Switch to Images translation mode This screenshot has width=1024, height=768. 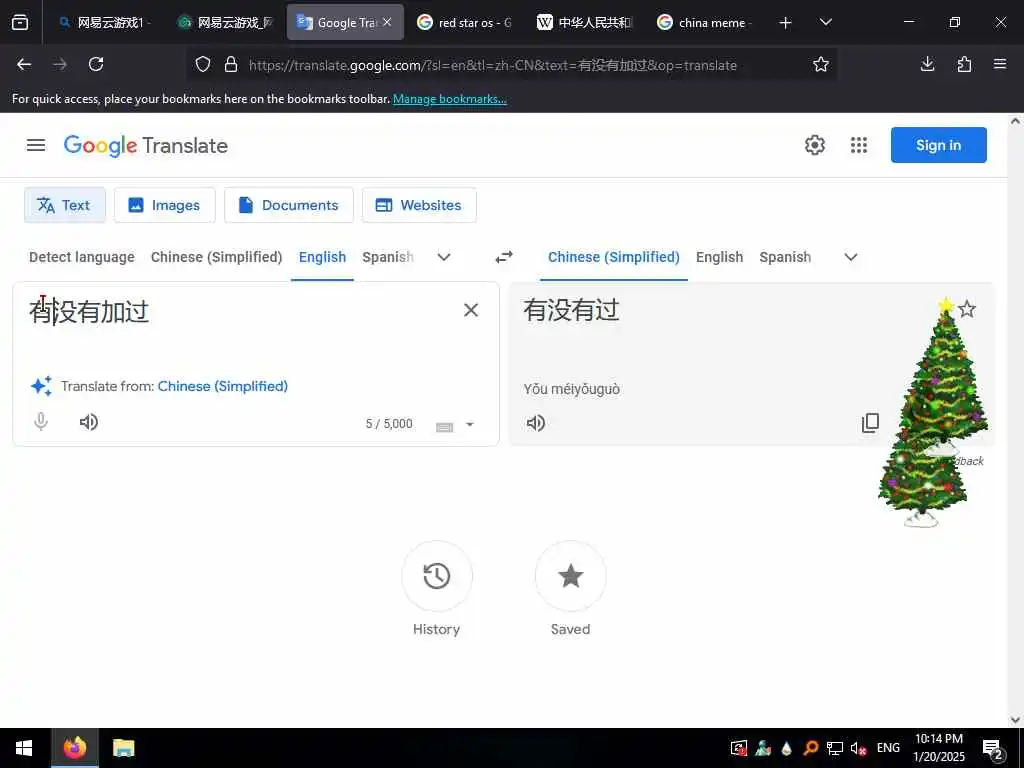click(x=165, y=205)
